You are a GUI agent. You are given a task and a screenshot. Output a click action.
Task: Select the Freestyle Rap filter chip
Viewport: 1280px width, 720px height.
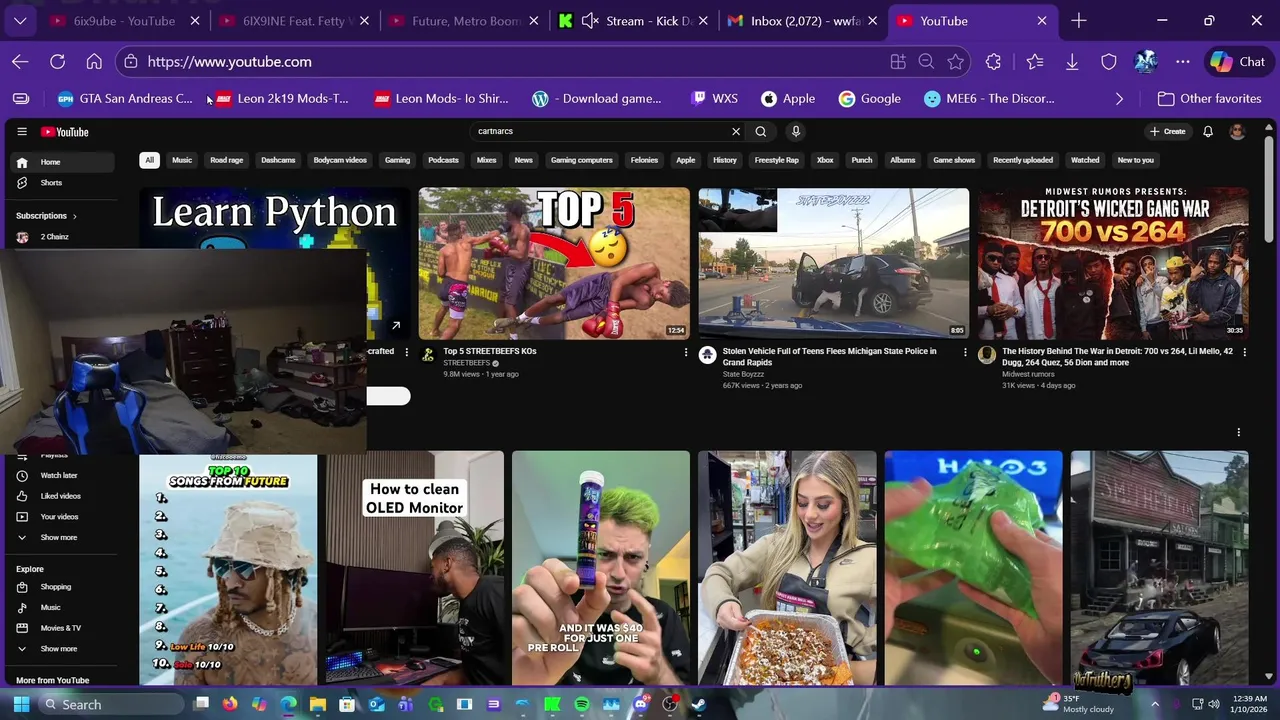point(777,160)
